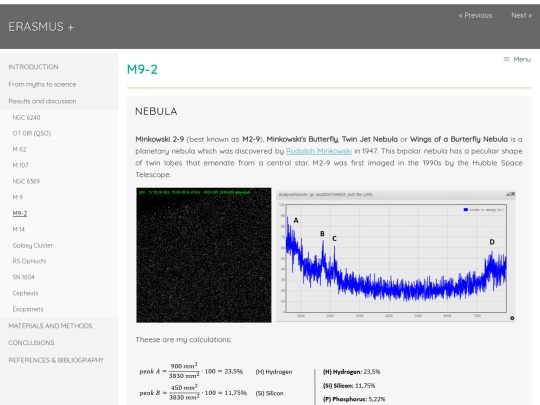540x405 pixels.
Task: Open From myths to science
Action: (42, 84)
